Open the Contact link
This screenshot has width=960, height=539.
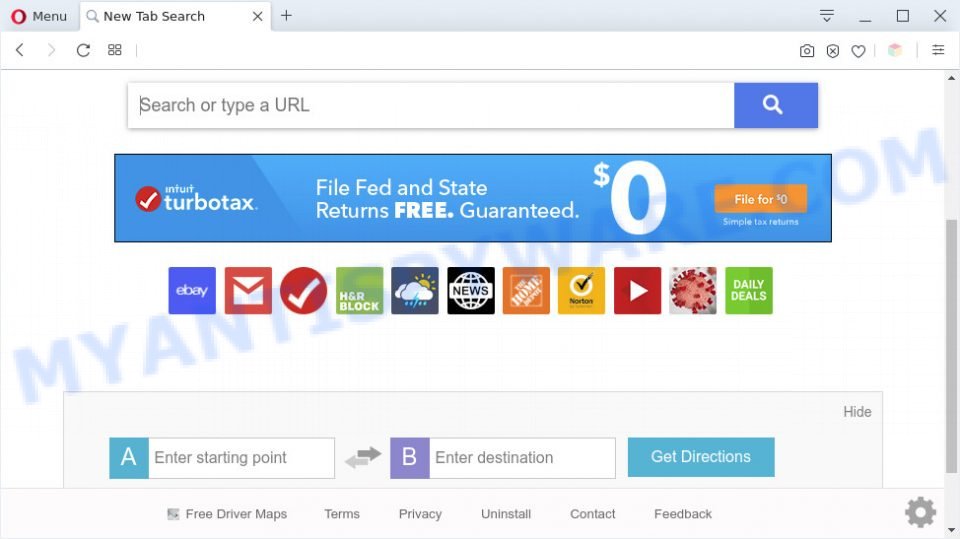(x=593, y=514)
